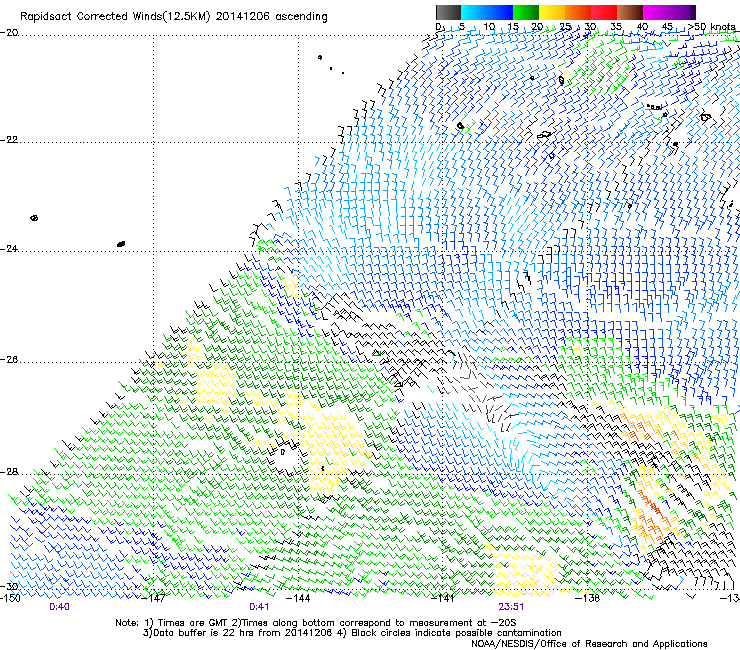
Task: Select the gray 0-5 knots legend swatch
Action: click(448, 12)
